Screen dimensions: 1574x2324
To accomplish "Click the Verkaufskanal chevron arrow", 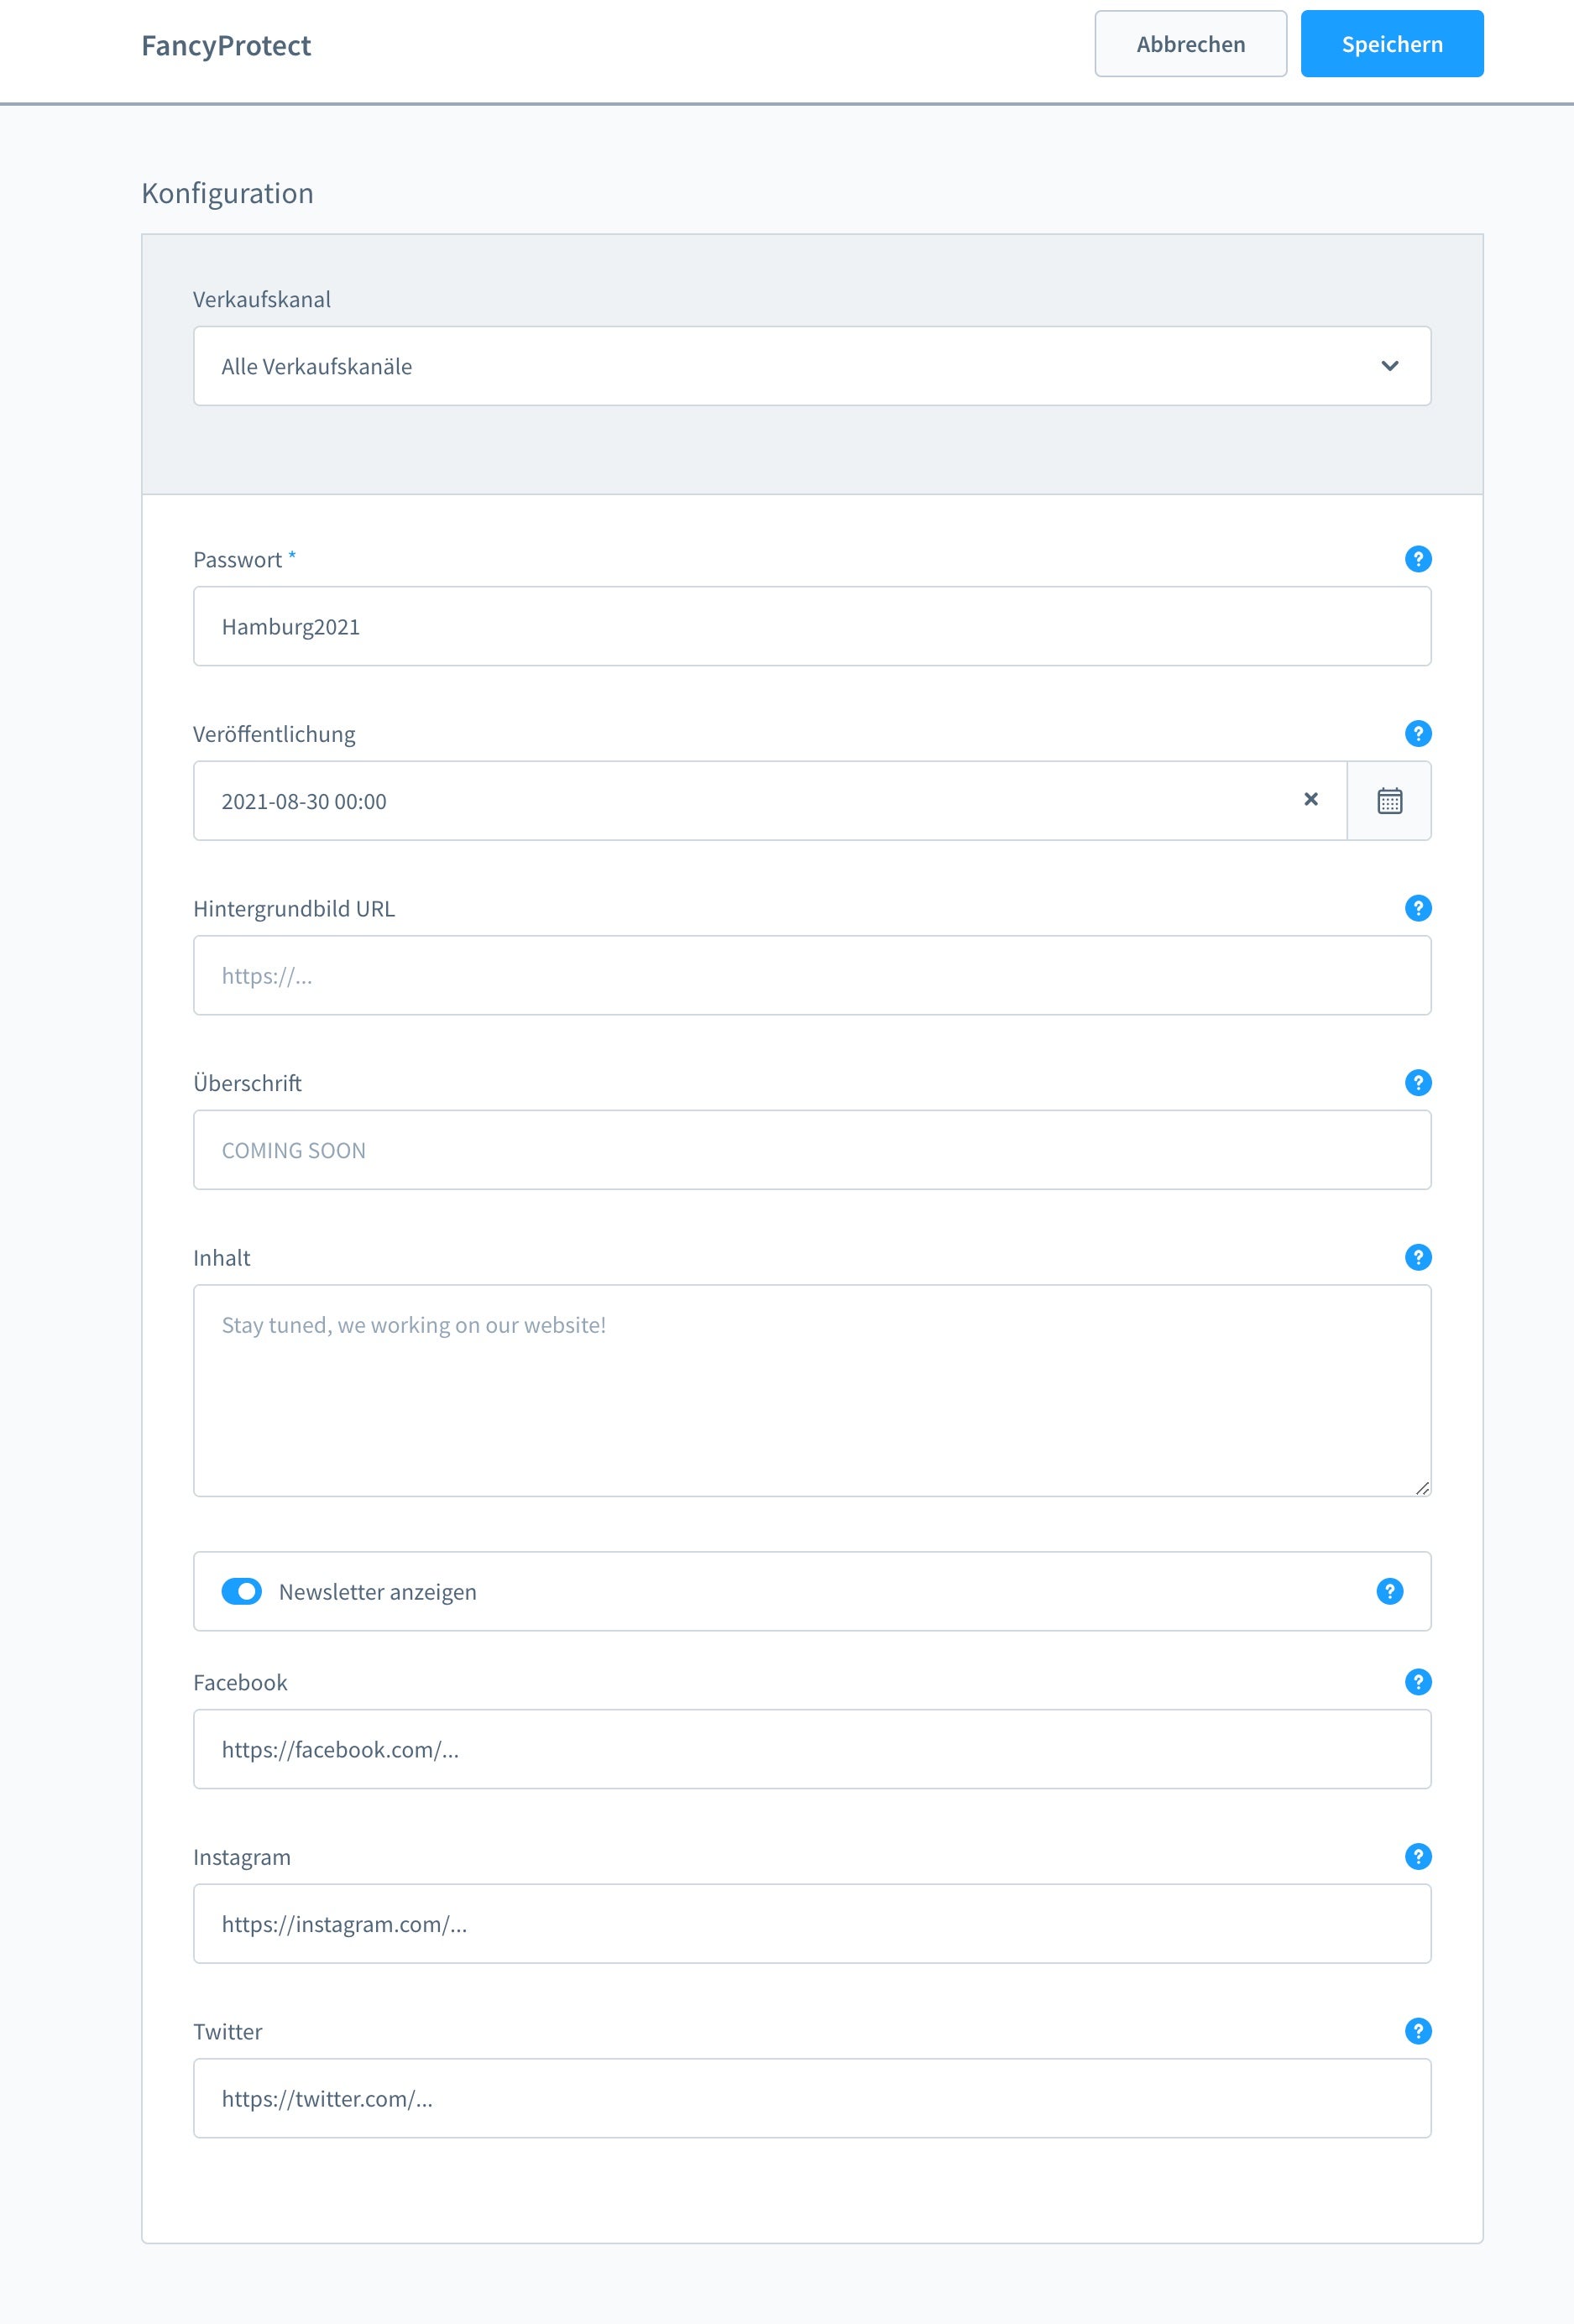I will [x=1390, y=366].
